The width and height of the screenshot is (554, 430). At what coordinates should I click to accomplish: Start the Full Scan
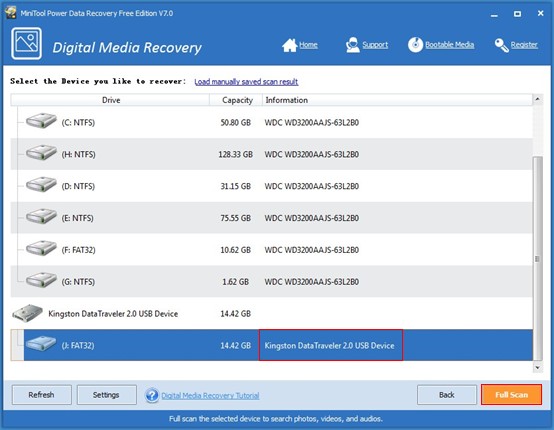point(511,395)
